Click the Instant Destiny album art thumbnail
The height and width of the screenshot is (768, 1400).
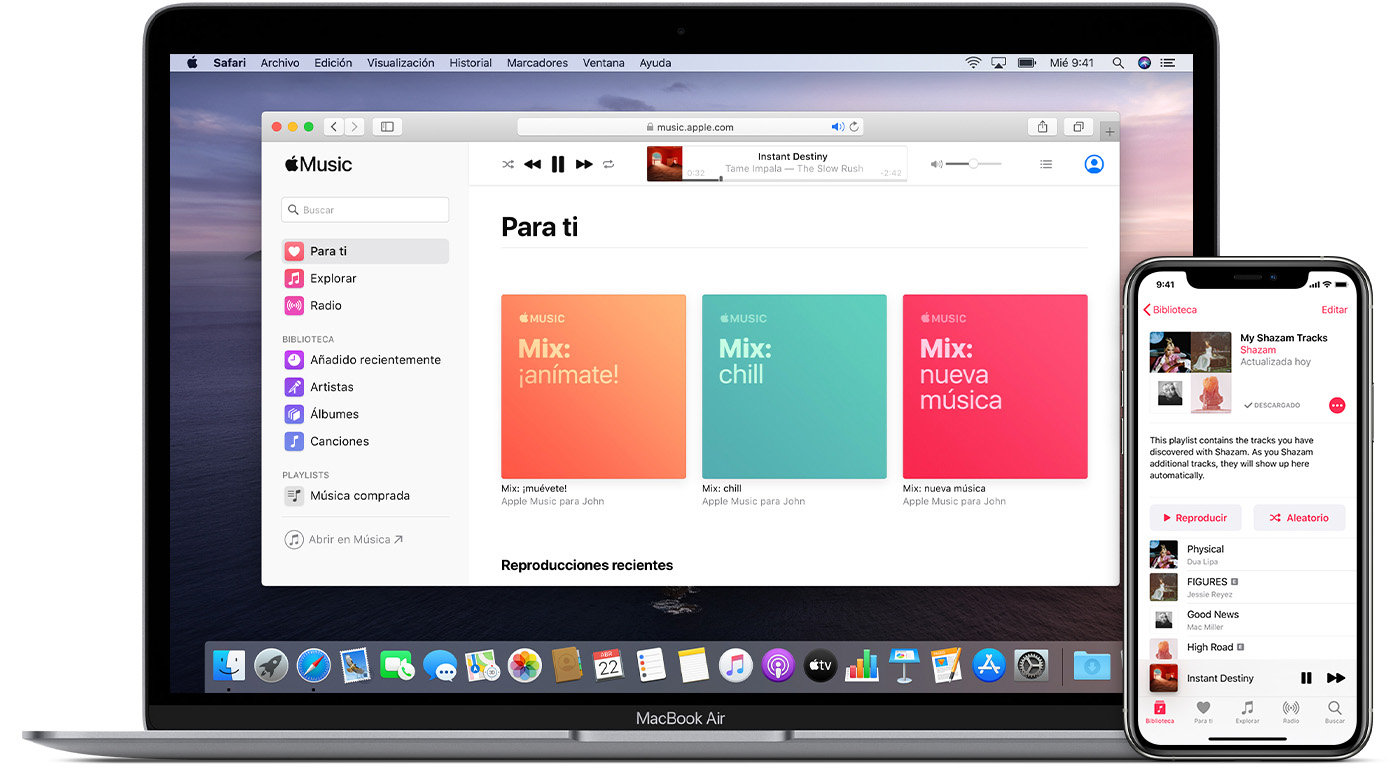[665, 164]
